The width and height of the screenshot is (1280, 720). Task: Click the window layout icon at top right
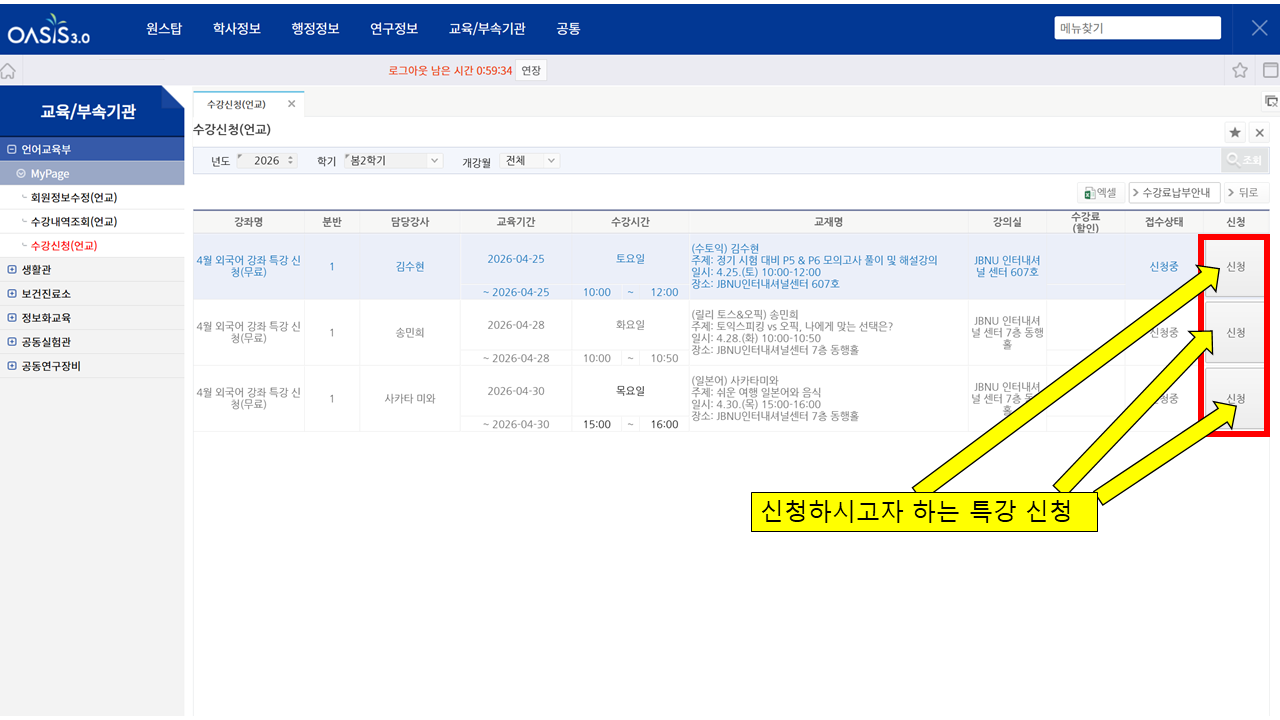pos(1270,70)
